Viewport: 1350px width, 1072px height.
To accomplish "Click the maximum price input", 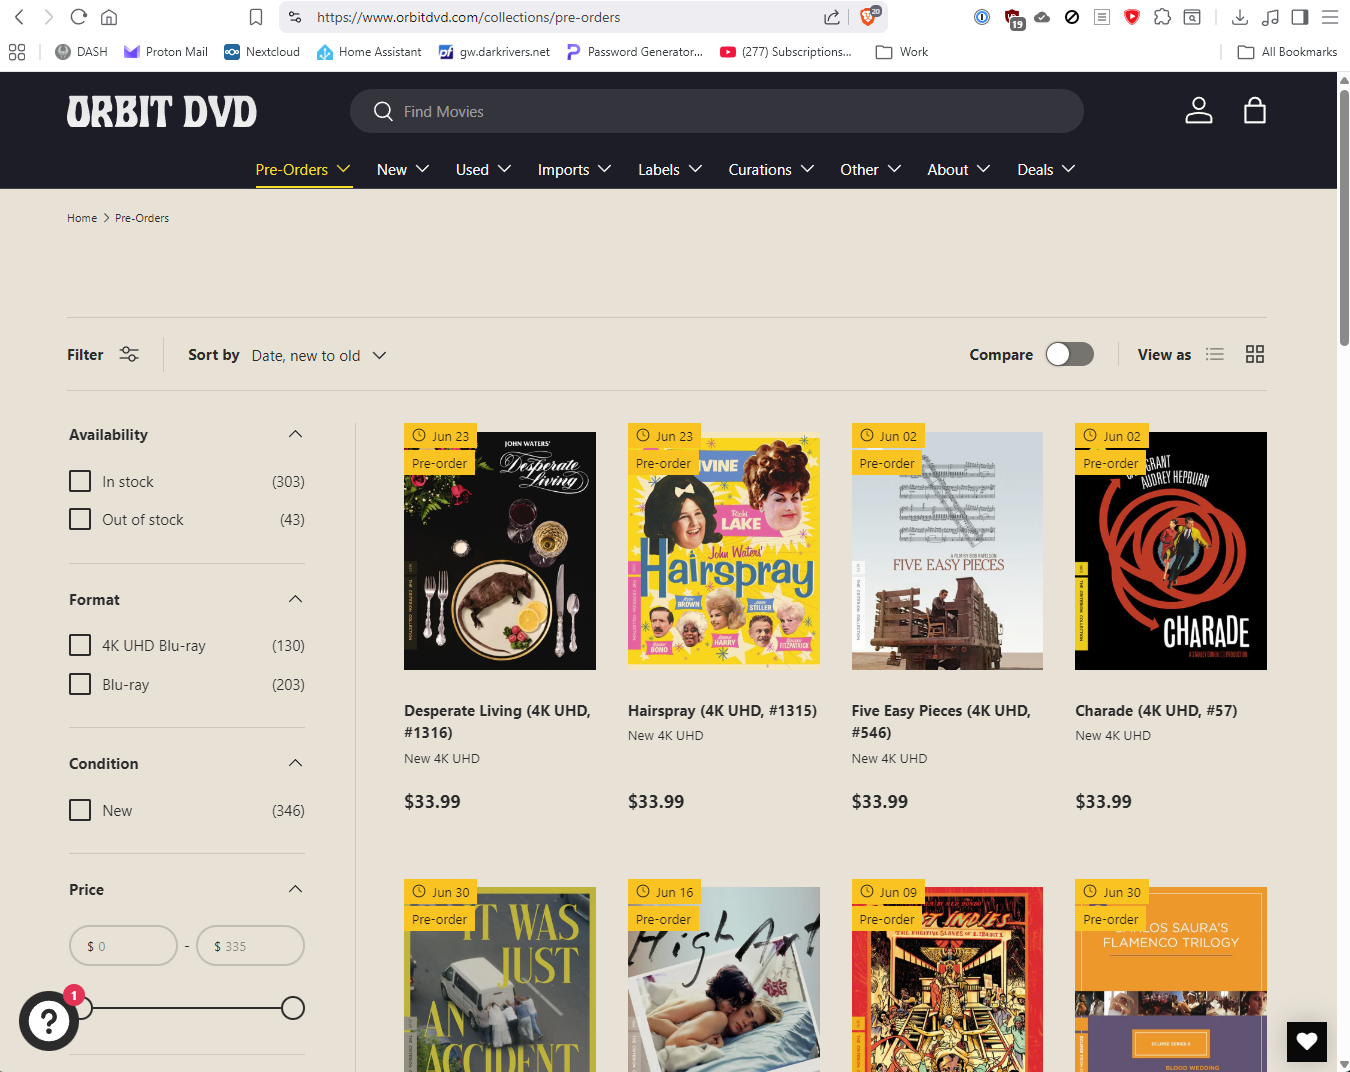I will [x=250, y=946].
